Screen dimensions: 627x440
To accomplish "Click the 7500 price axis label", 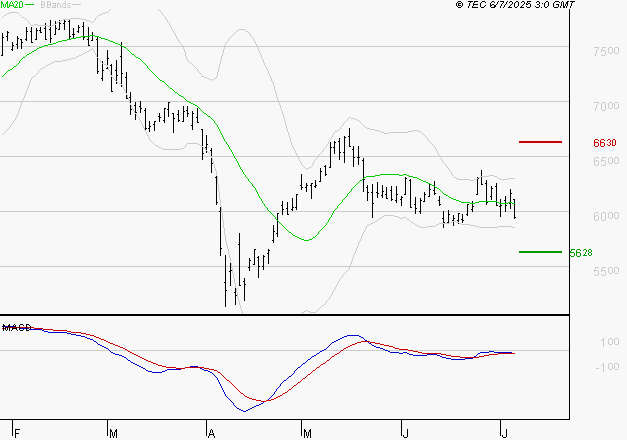I will 606,51.
